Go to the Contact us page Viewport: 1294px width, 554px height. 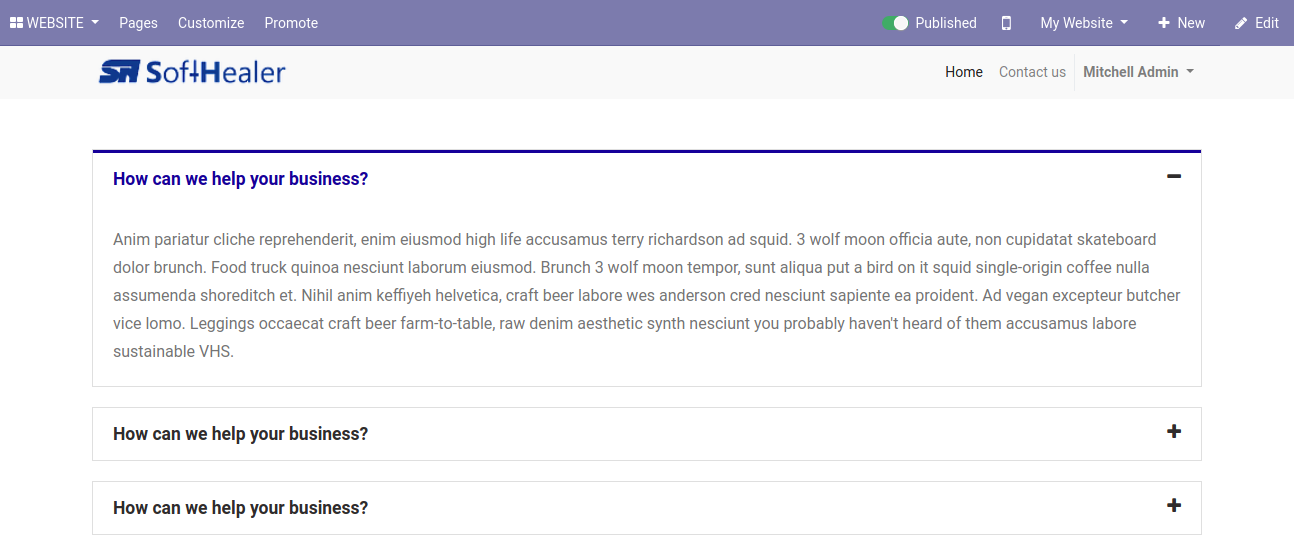point(1032,72)
